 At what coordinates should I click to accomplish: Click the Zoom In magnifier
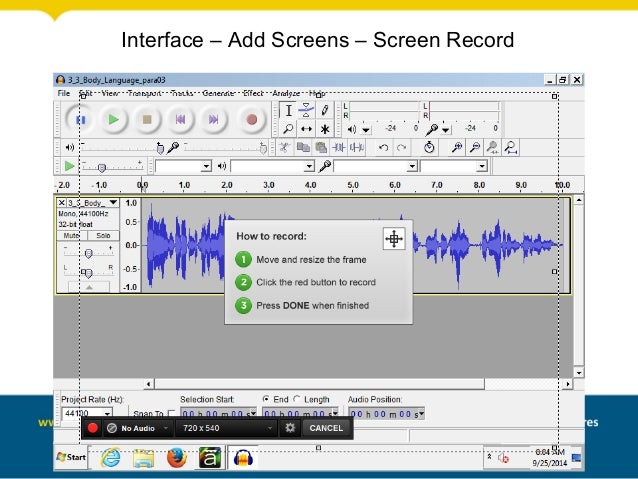(457, 147)
